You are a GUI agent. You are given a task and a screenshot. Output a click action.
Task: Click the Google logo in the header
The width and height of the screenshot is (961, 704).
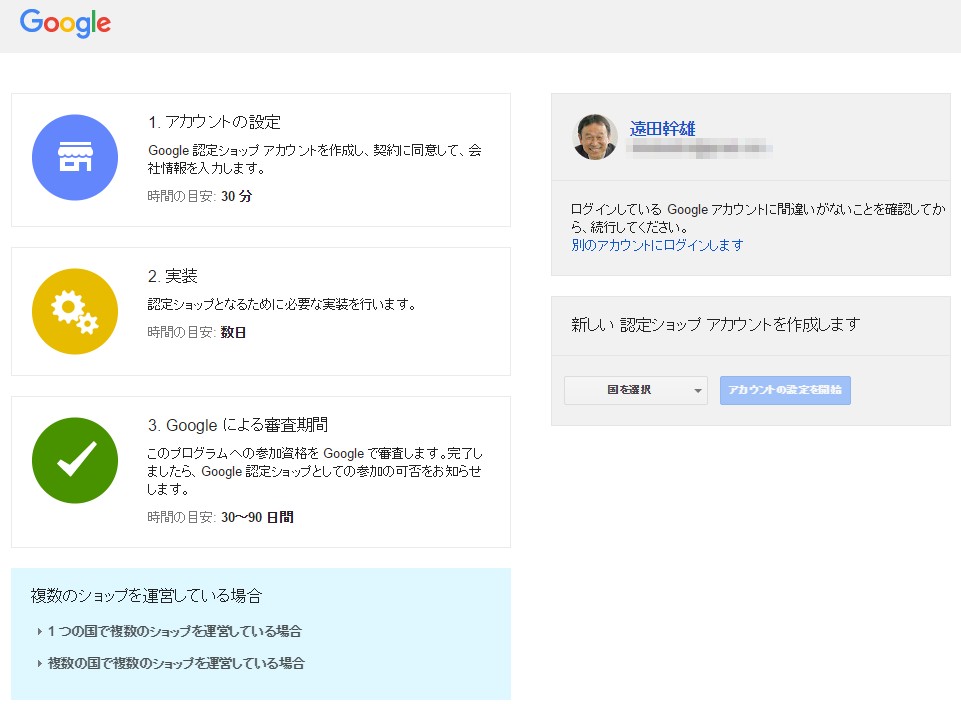tap(65, 23)
